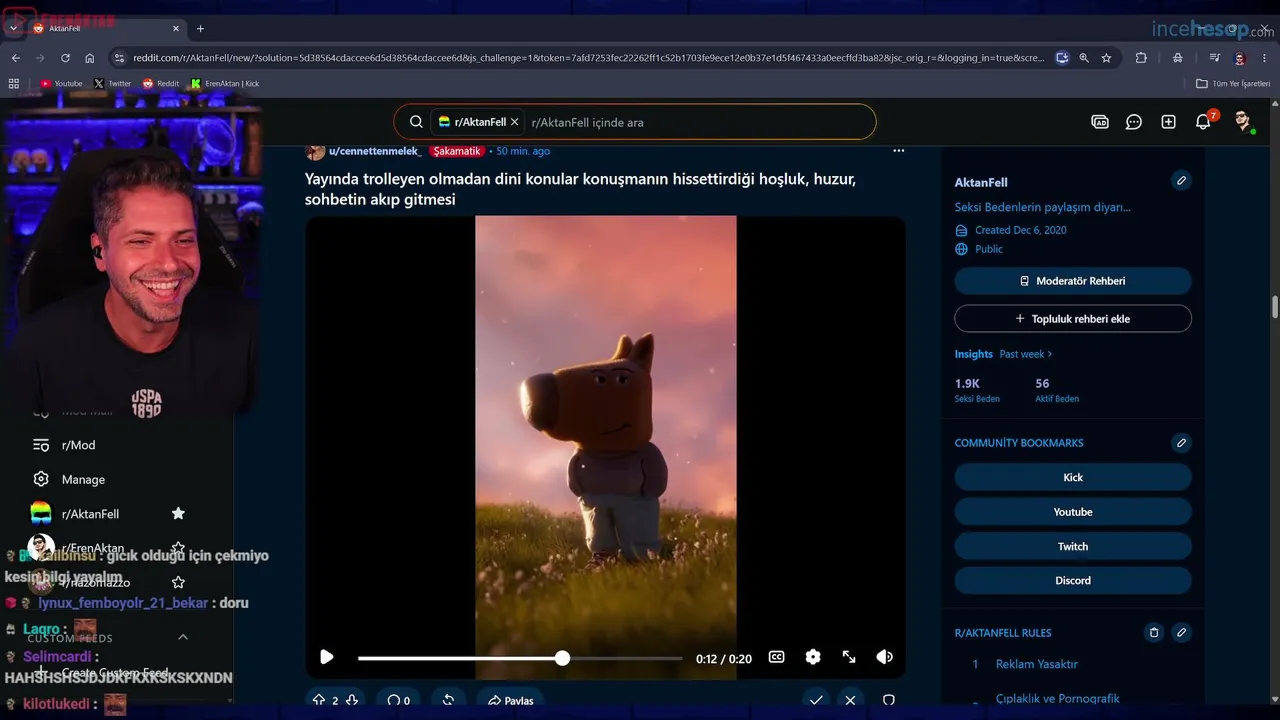Open the Reddit advertise icon
1280x720 pixels.
(1100, 122)
